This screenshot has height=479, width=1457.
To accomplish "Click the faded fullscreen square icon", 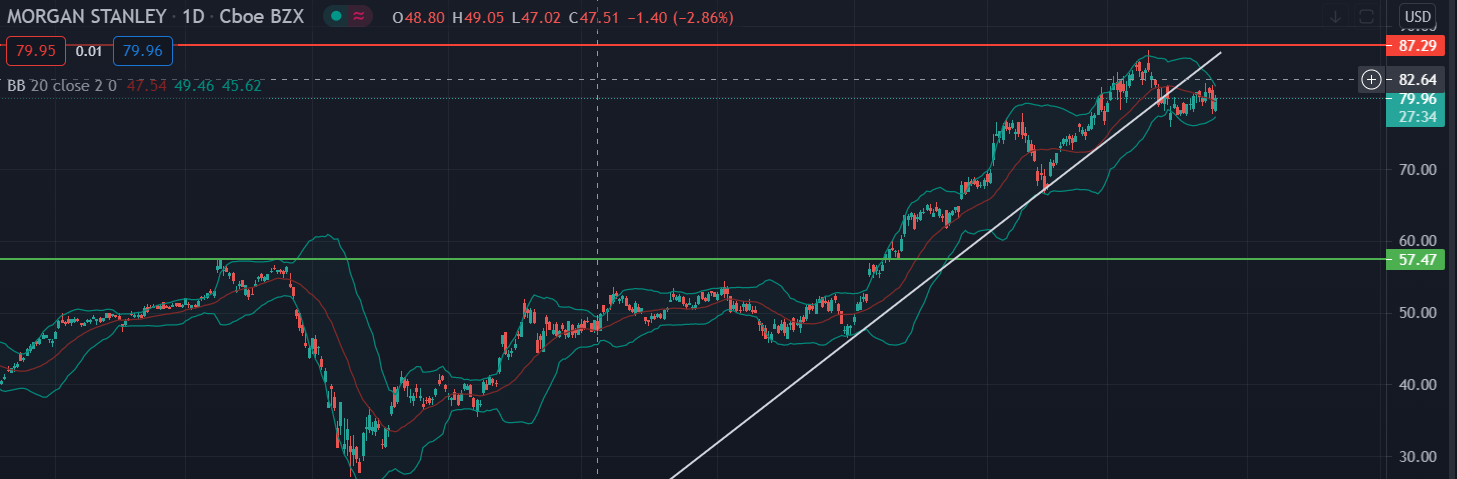I will pyautogui.click(x=1367, y=16).
